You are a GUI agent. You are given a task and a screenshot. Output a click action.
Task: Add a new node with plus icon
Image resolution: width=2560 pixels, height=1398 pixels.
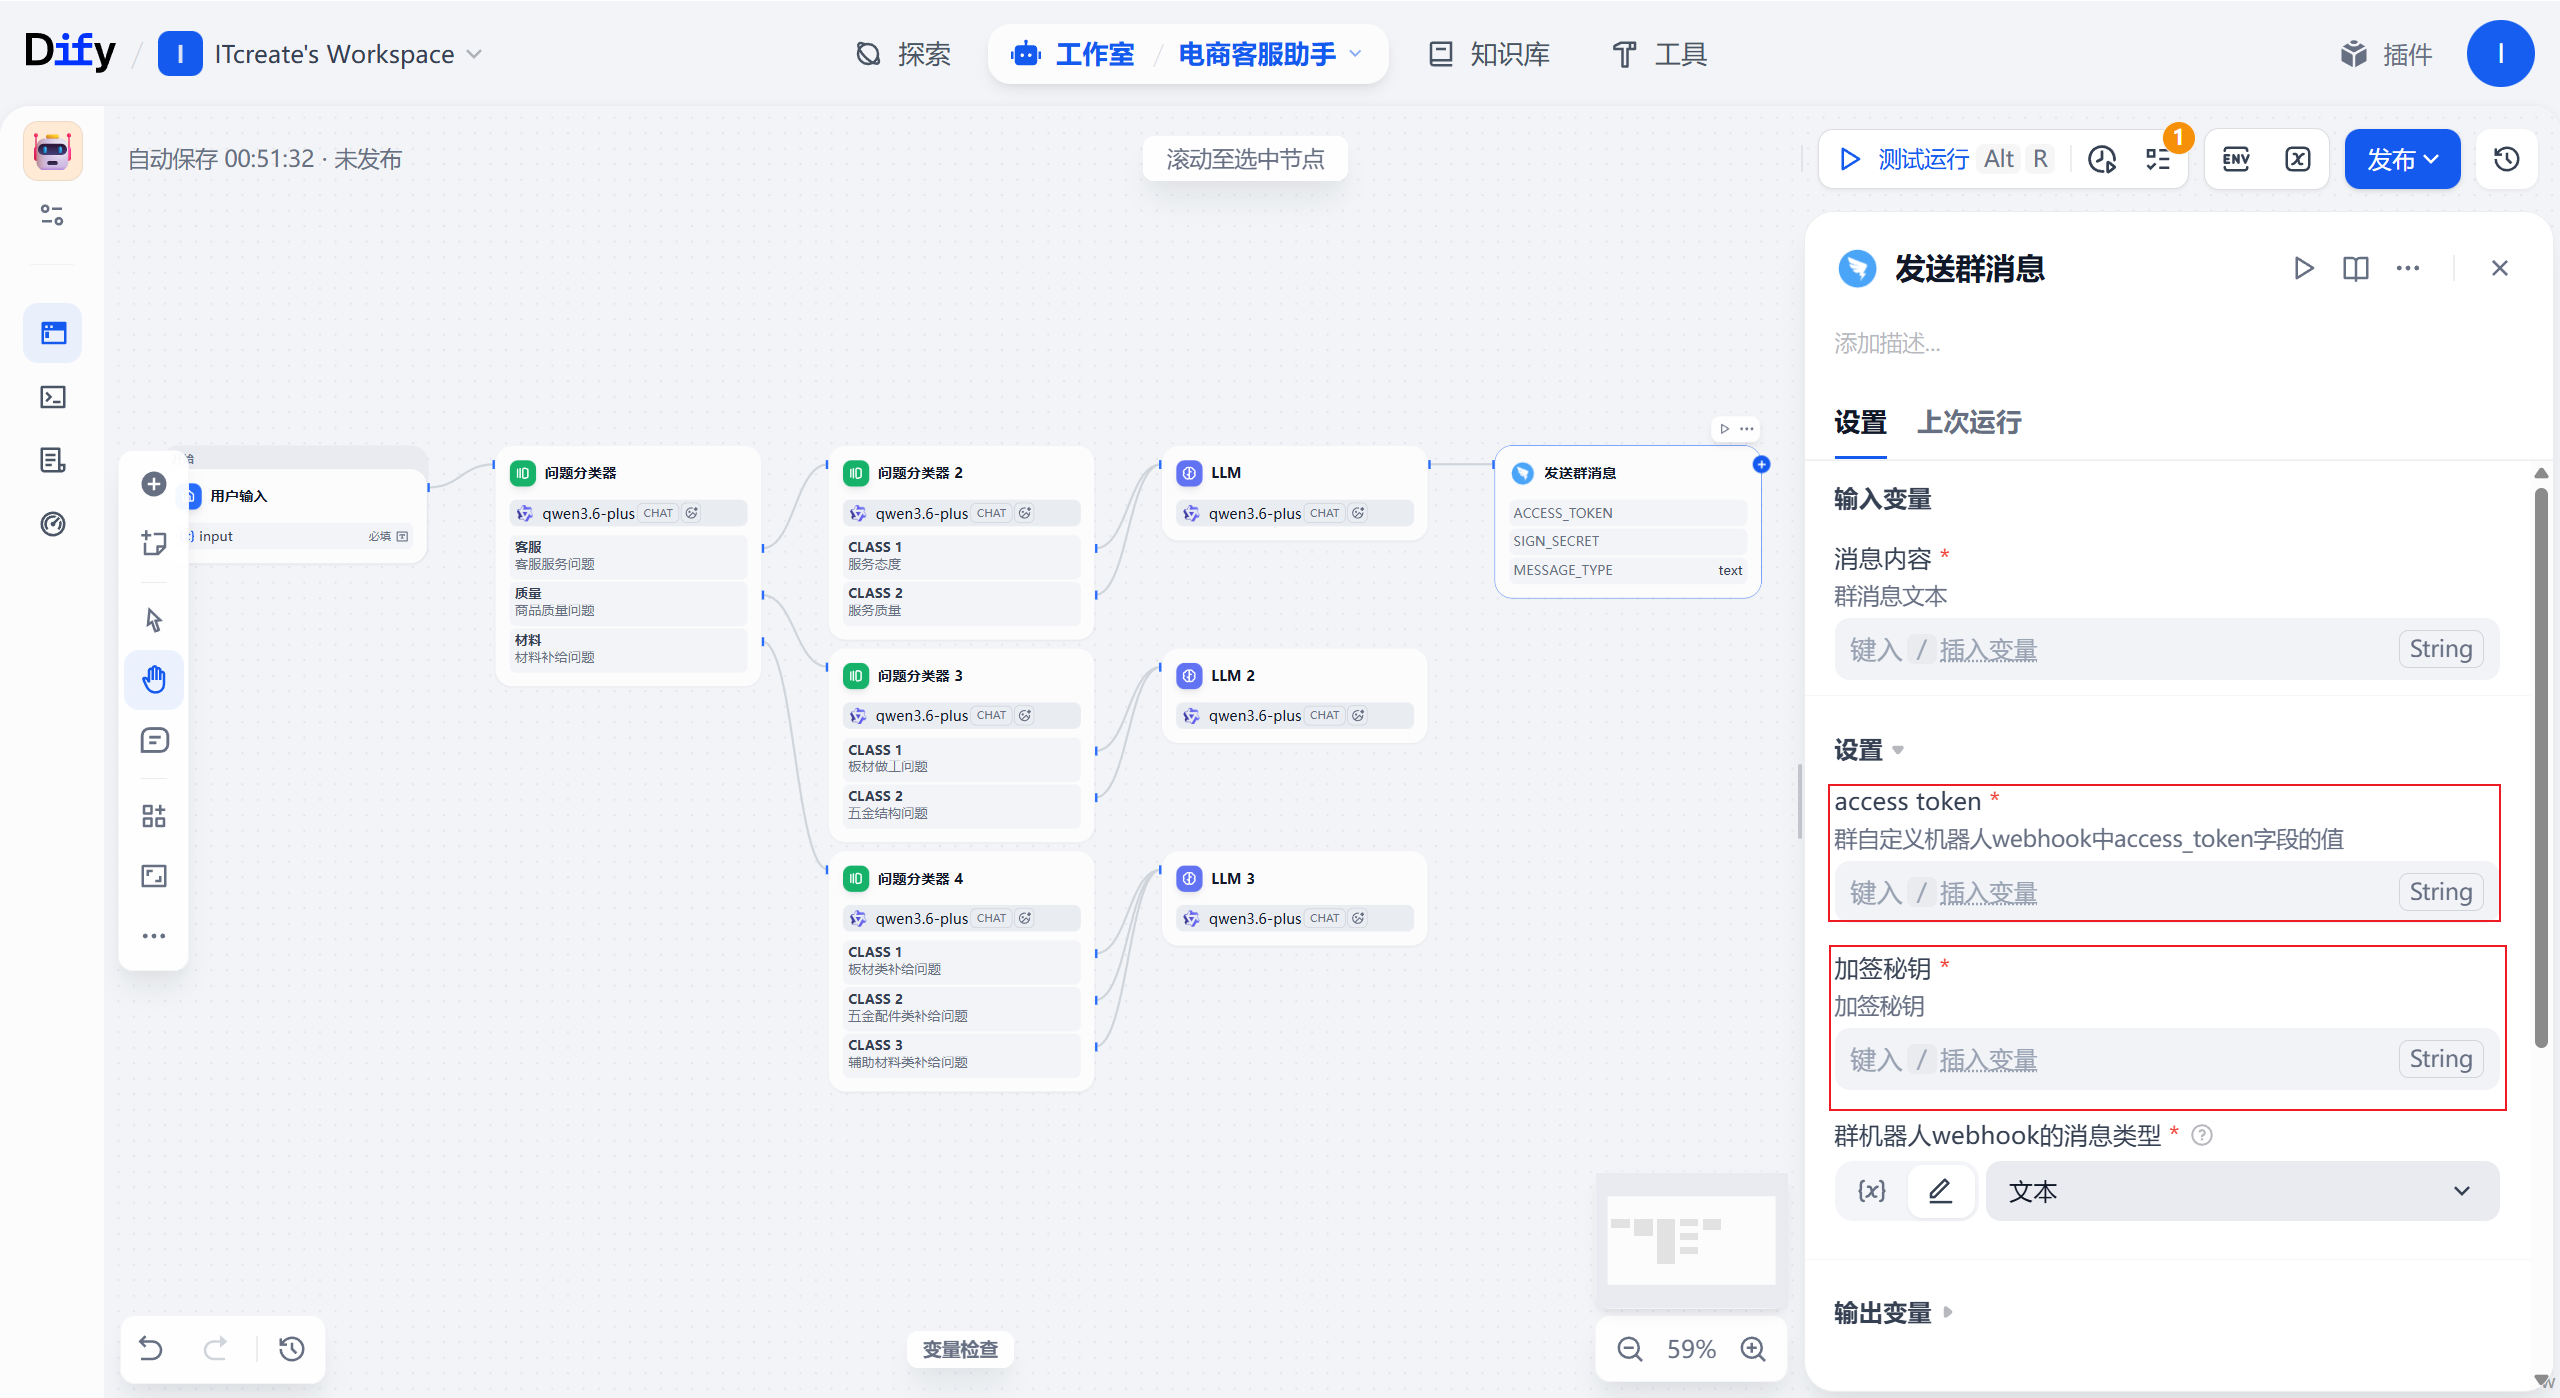click(154, 484)
